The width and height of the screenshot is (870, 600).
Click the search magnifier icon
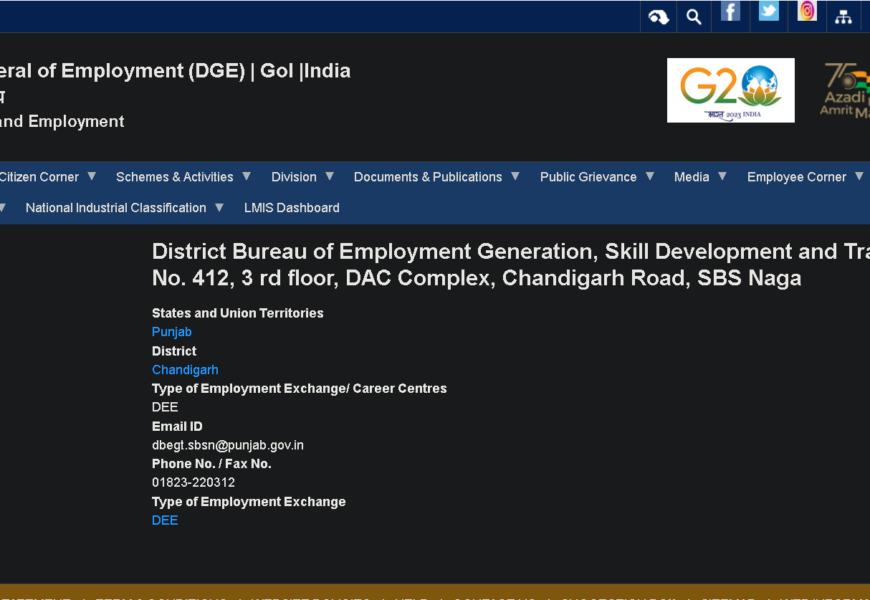tap(693, 17)
